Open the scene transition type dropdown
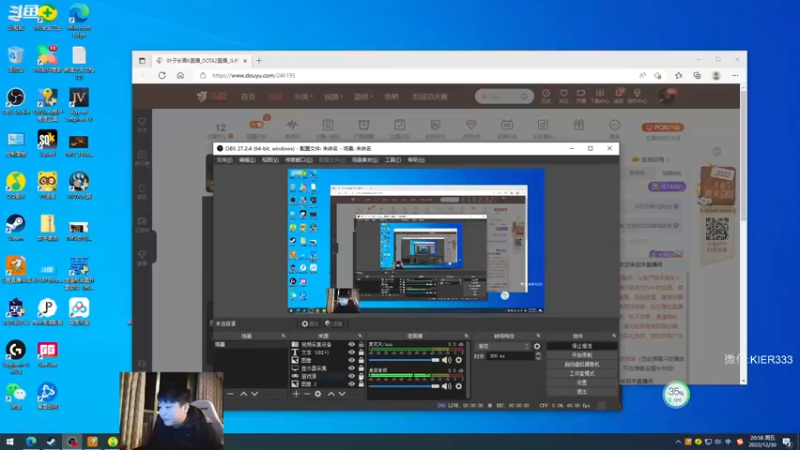800x450 pixels. point(503,346)
